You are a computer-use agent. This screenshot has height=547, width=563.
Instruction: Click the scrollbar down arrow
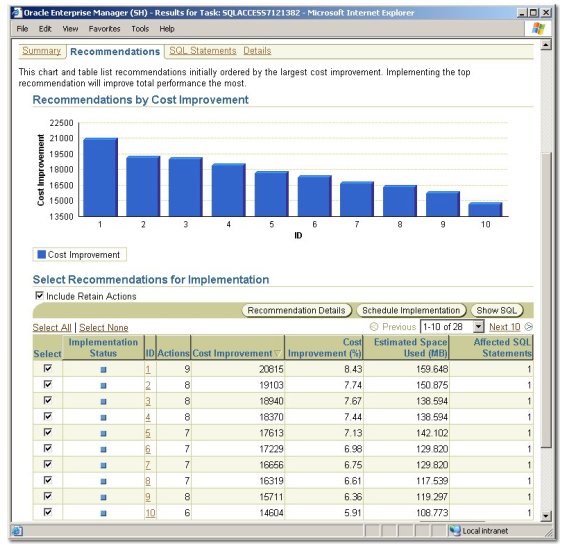tap(546, 516)
